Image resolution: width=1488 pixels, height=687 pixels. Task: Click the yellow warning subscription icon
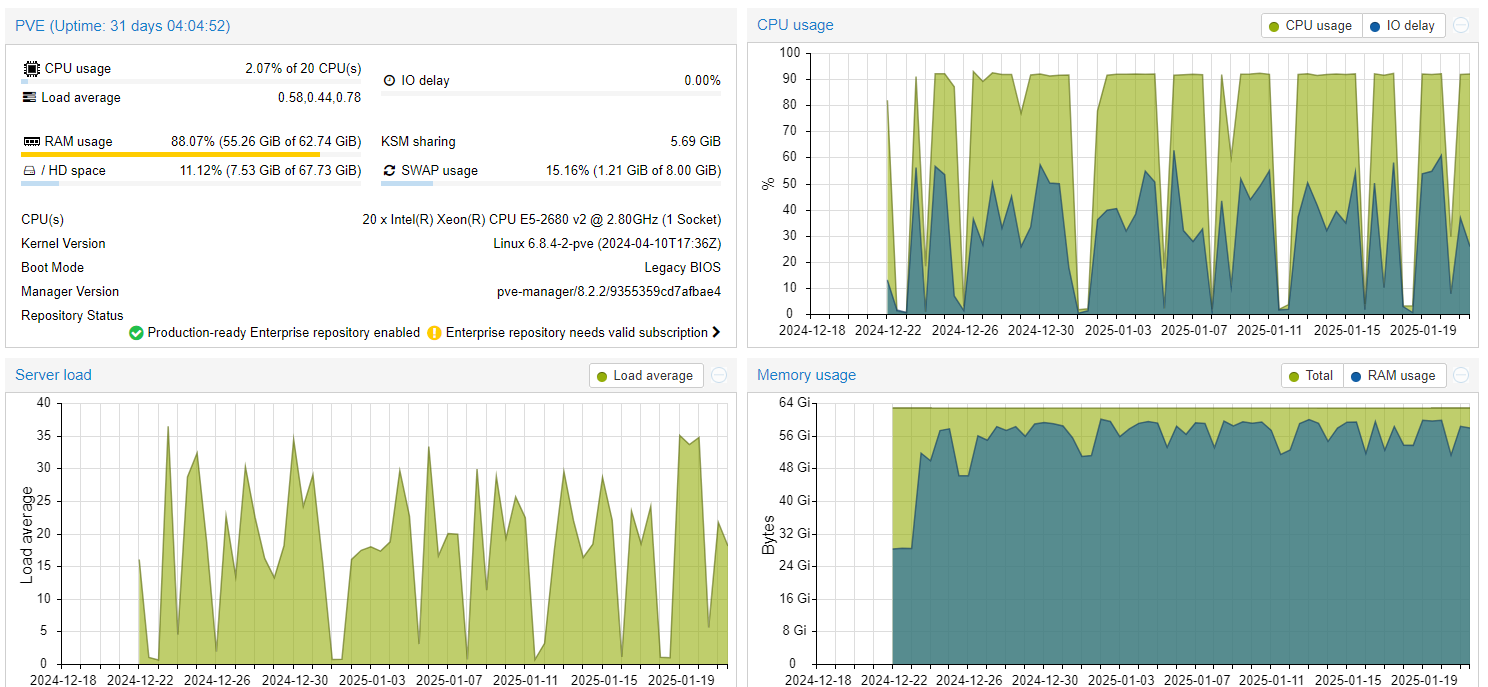(434, 333)
